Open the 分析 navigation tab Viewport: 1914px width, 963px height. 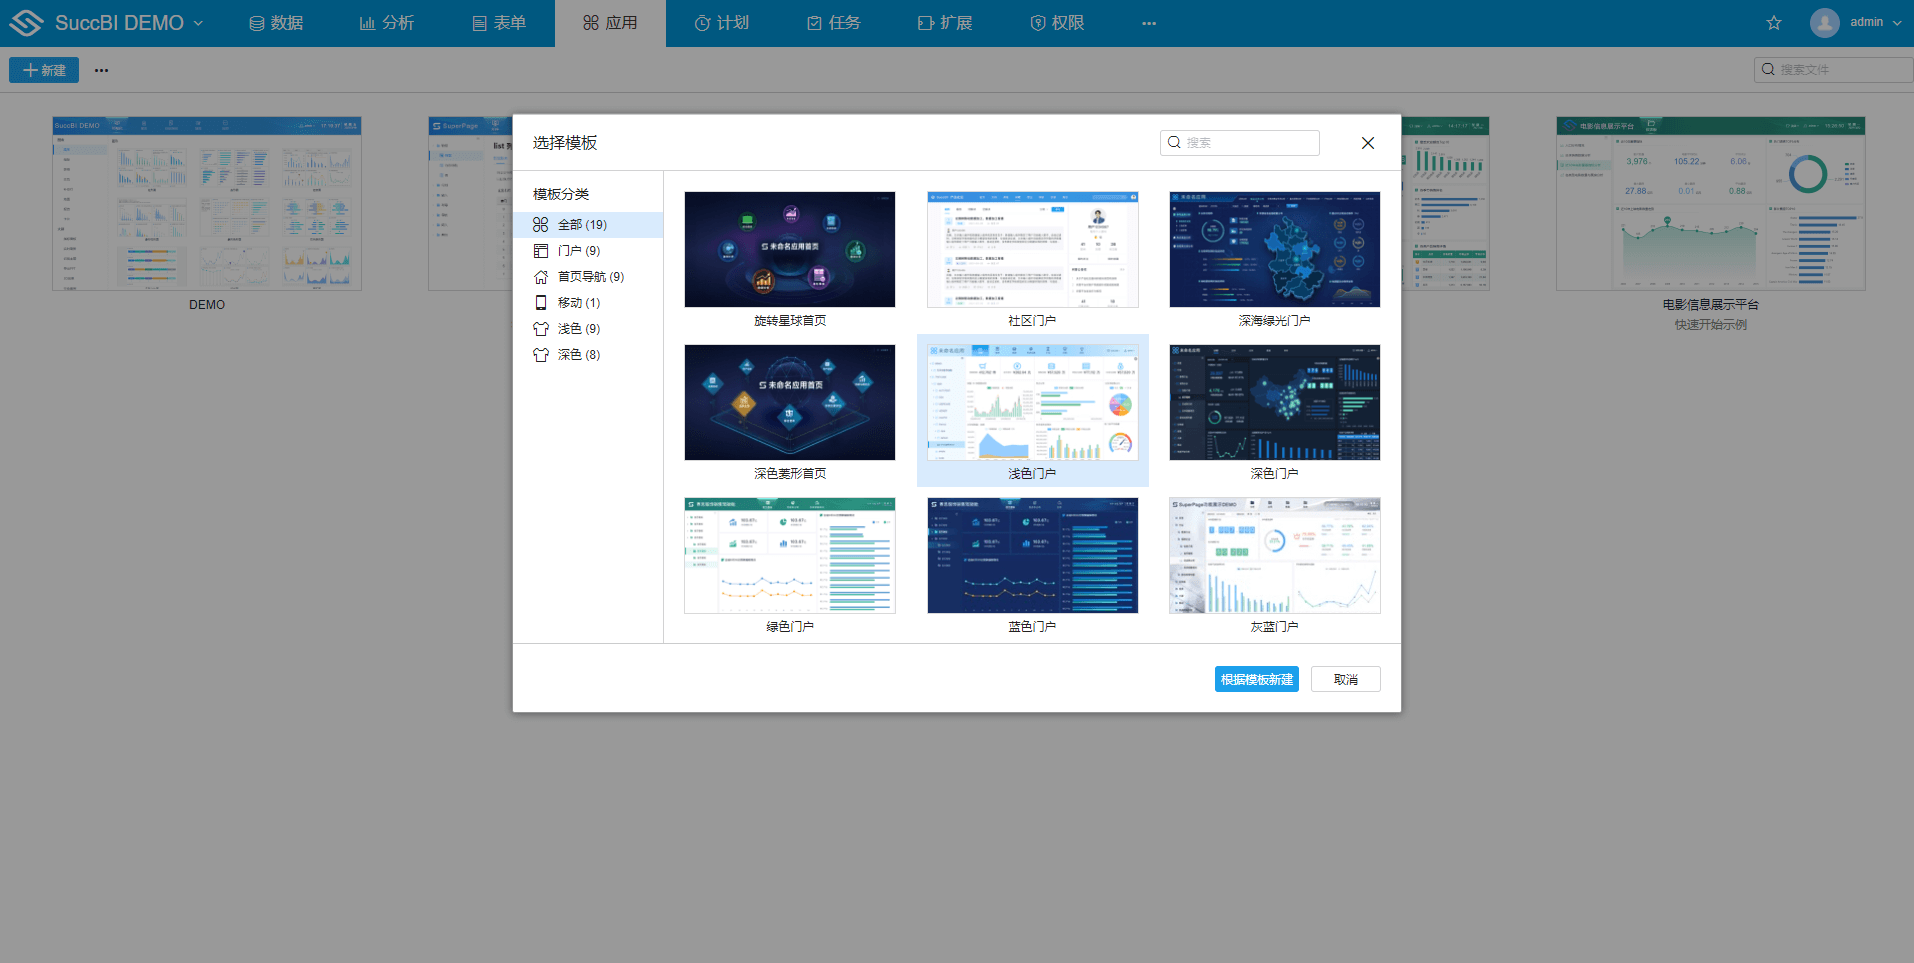(x=387, y=23)
